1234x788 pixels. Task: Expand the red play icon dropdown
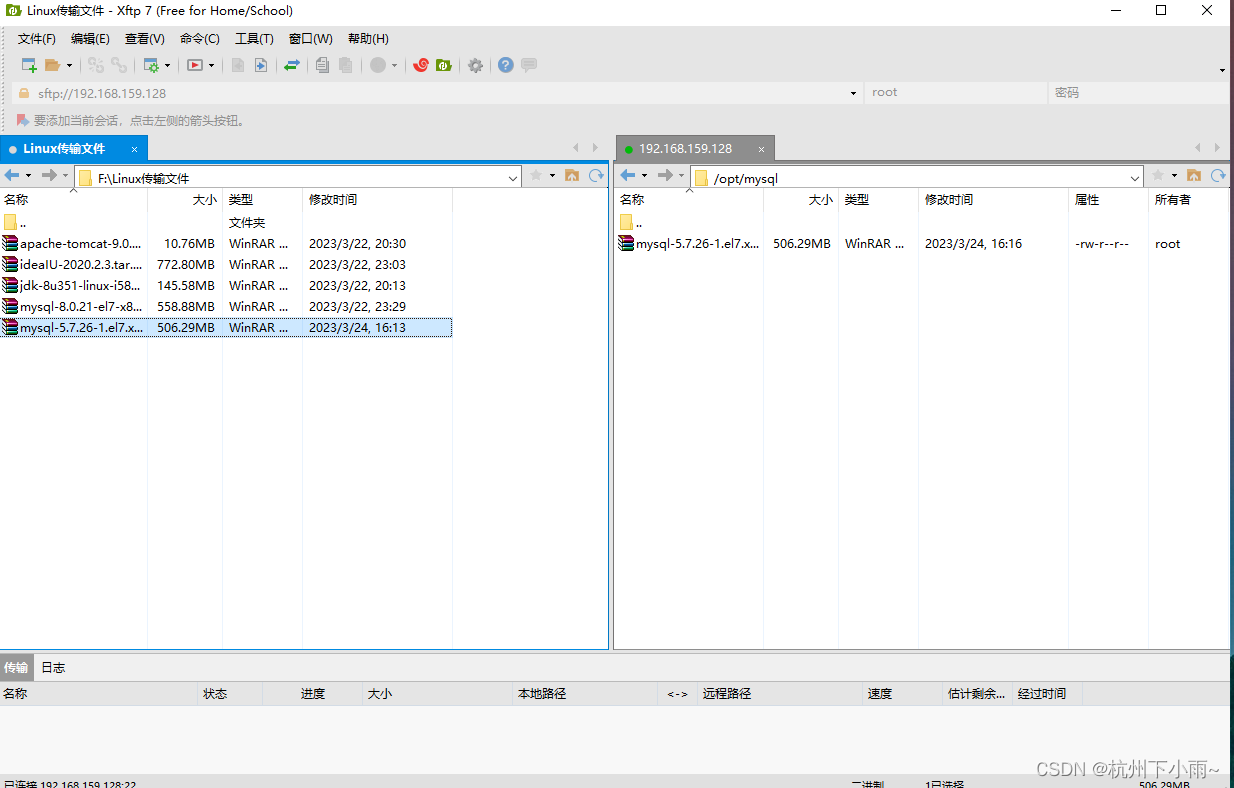pos(211,66)
